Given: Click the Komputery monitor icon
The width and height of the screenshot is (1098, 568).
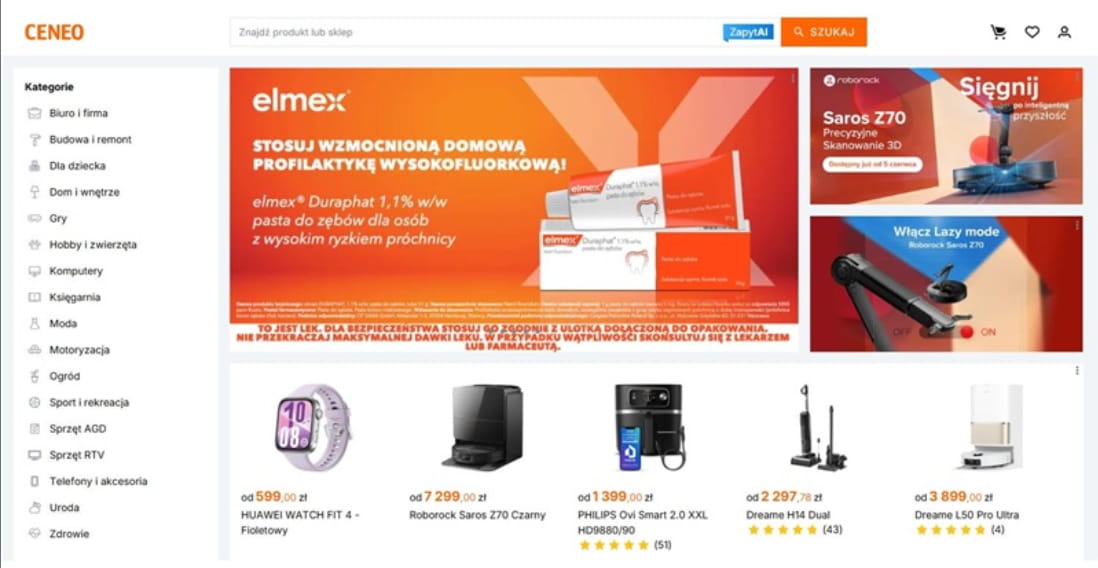Looking at the screenshot, I should (x=34, y=271).
